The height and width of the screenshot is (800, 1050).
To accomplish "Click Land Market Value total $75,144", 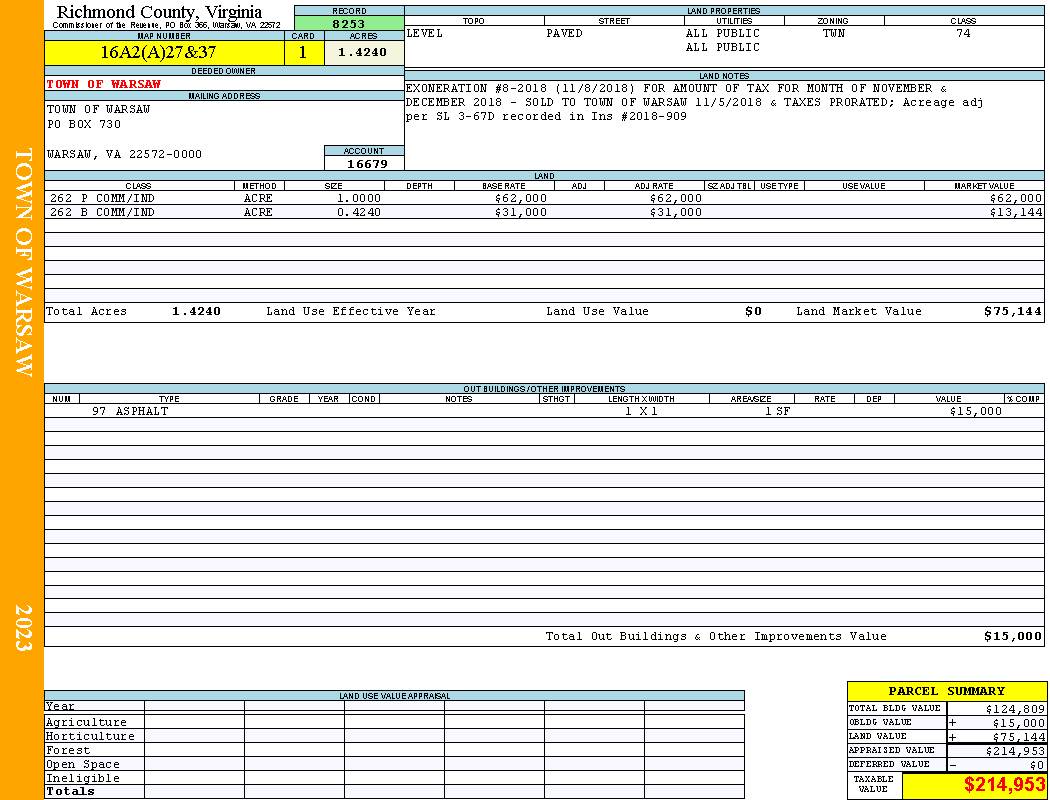I will 1012,311.
